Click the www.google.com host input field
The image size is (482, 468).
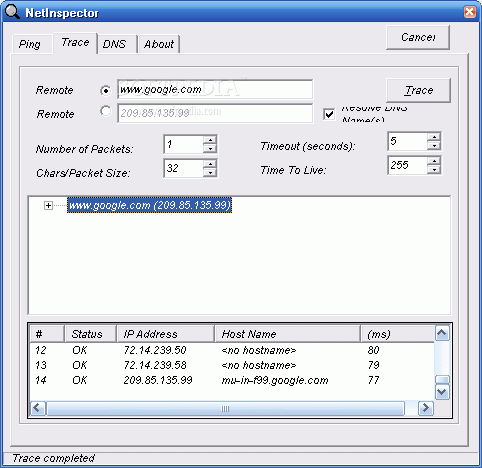coord(215,89)
